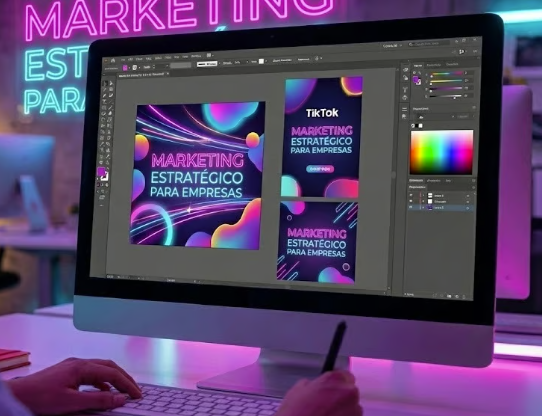The image size is (542, 416).
Task: Click the TikTok artboard's pink pill button
Action: 320,169
